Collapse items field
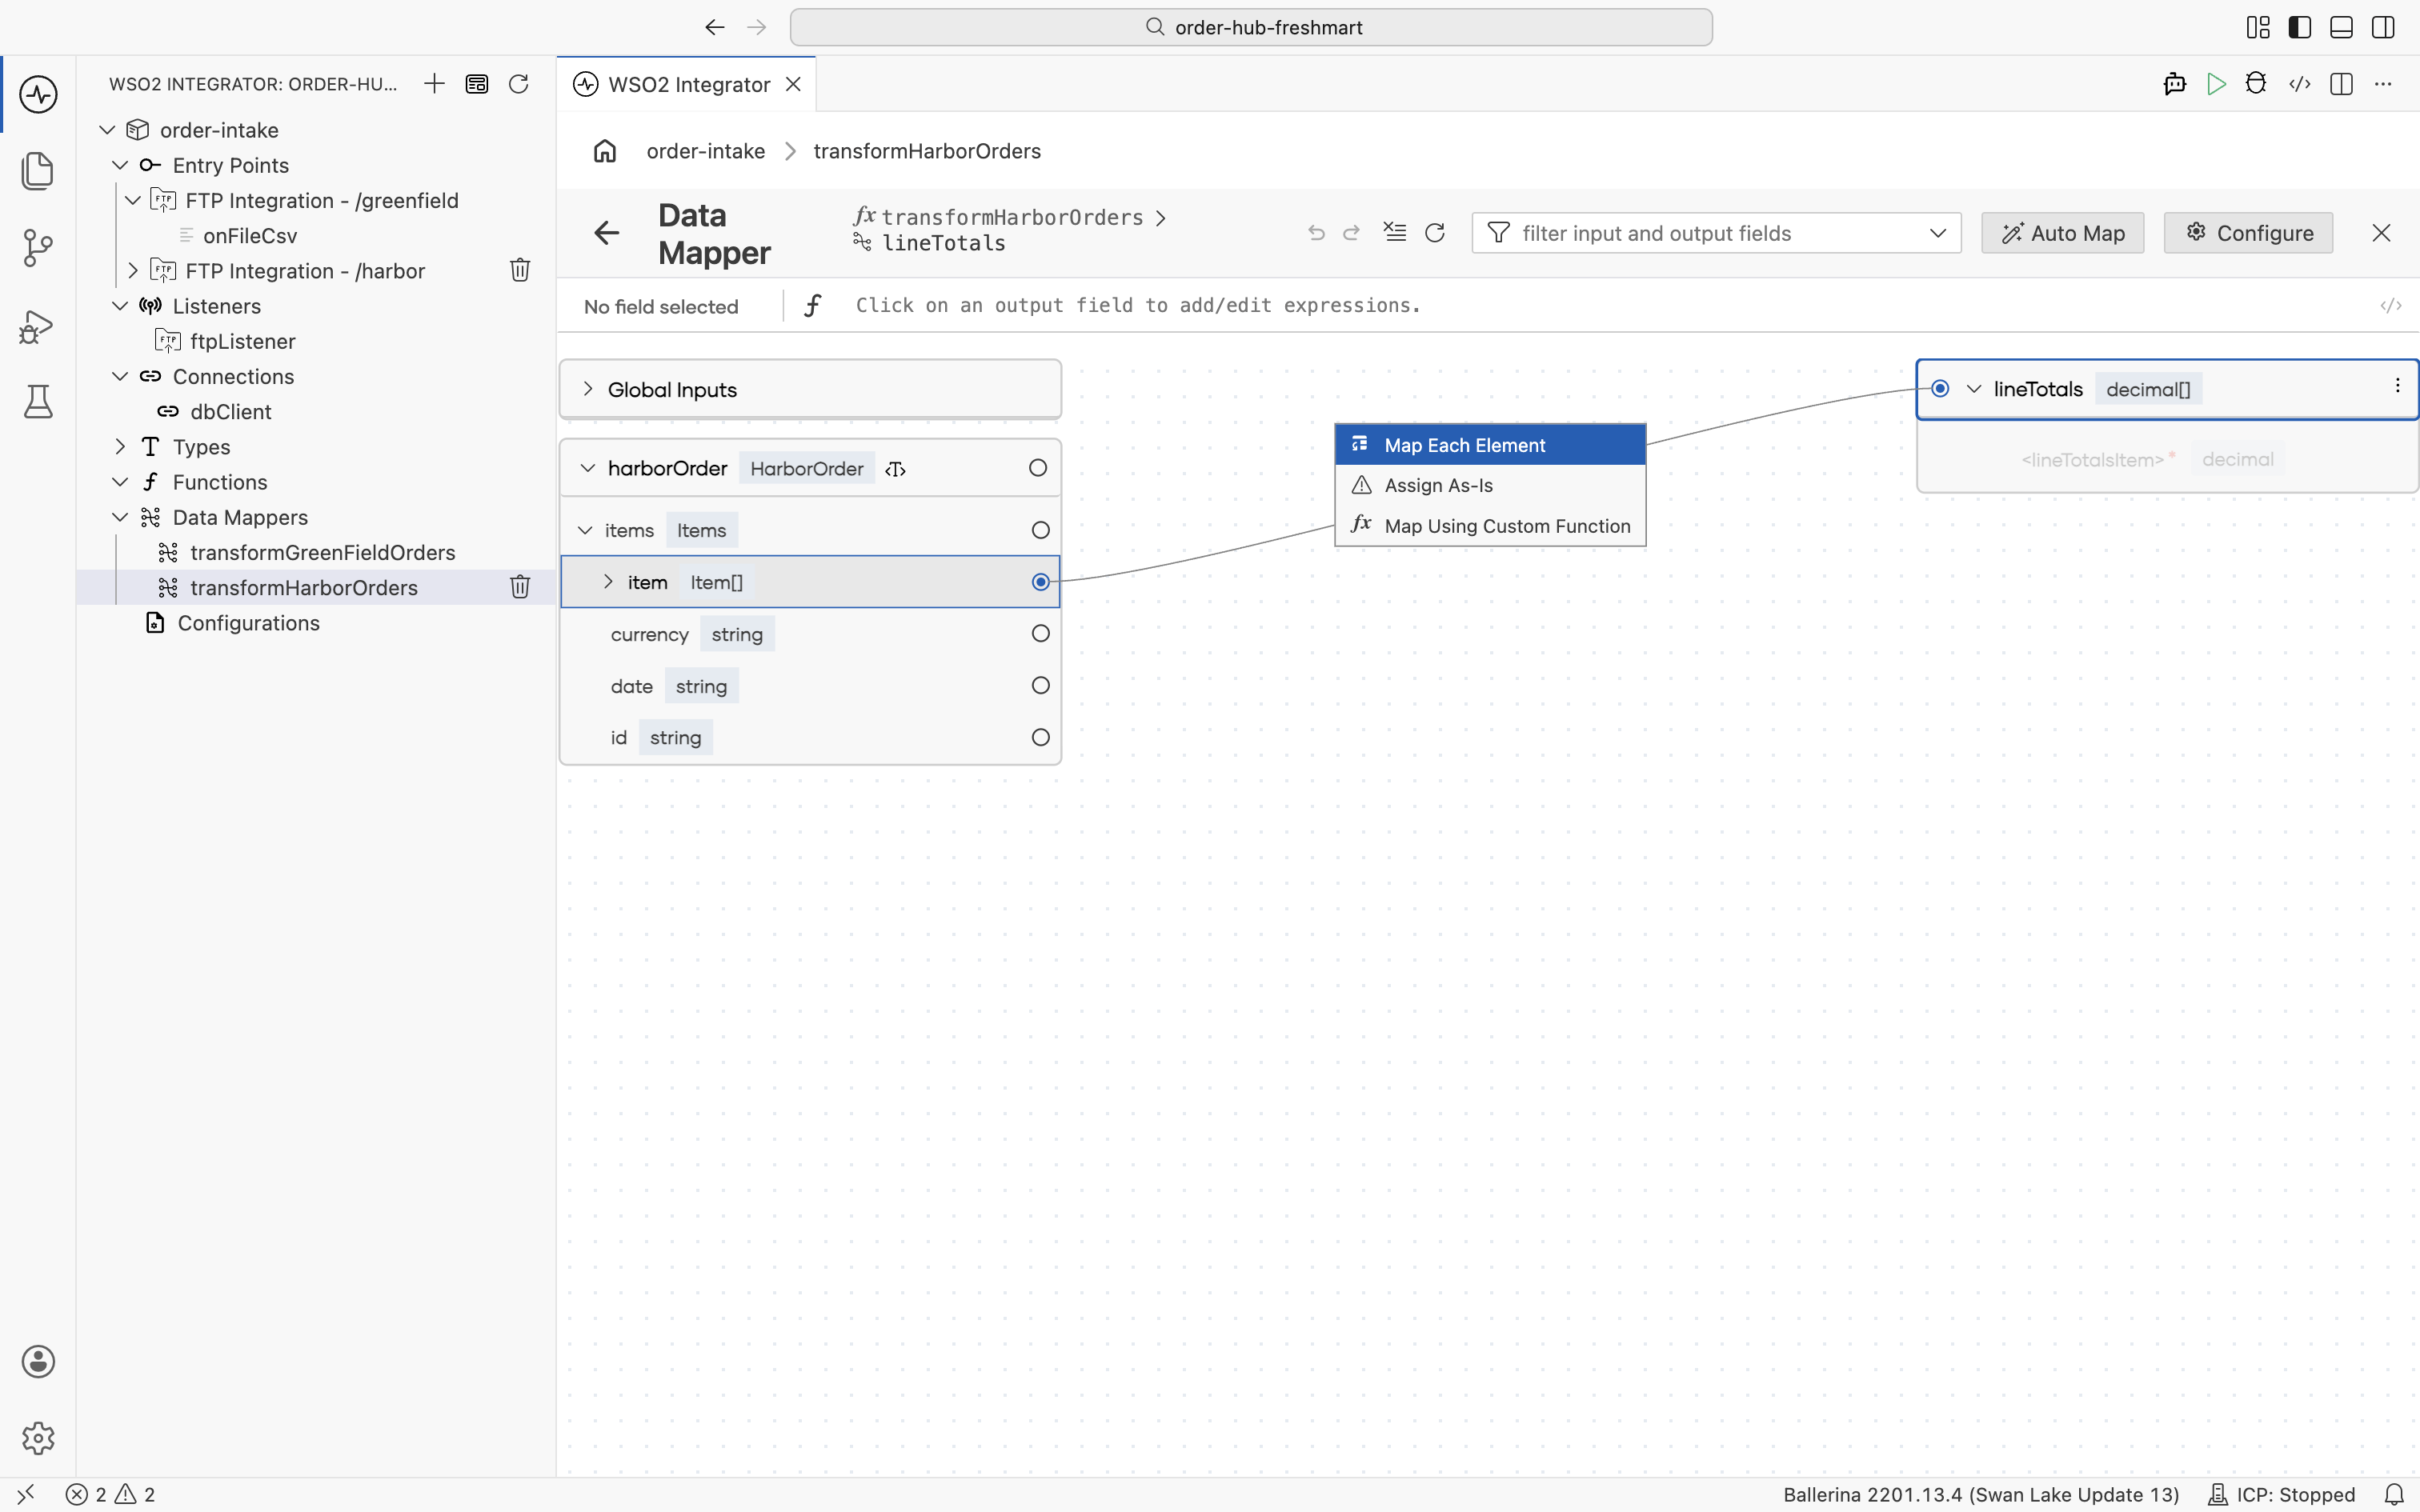 click(586, 530)
